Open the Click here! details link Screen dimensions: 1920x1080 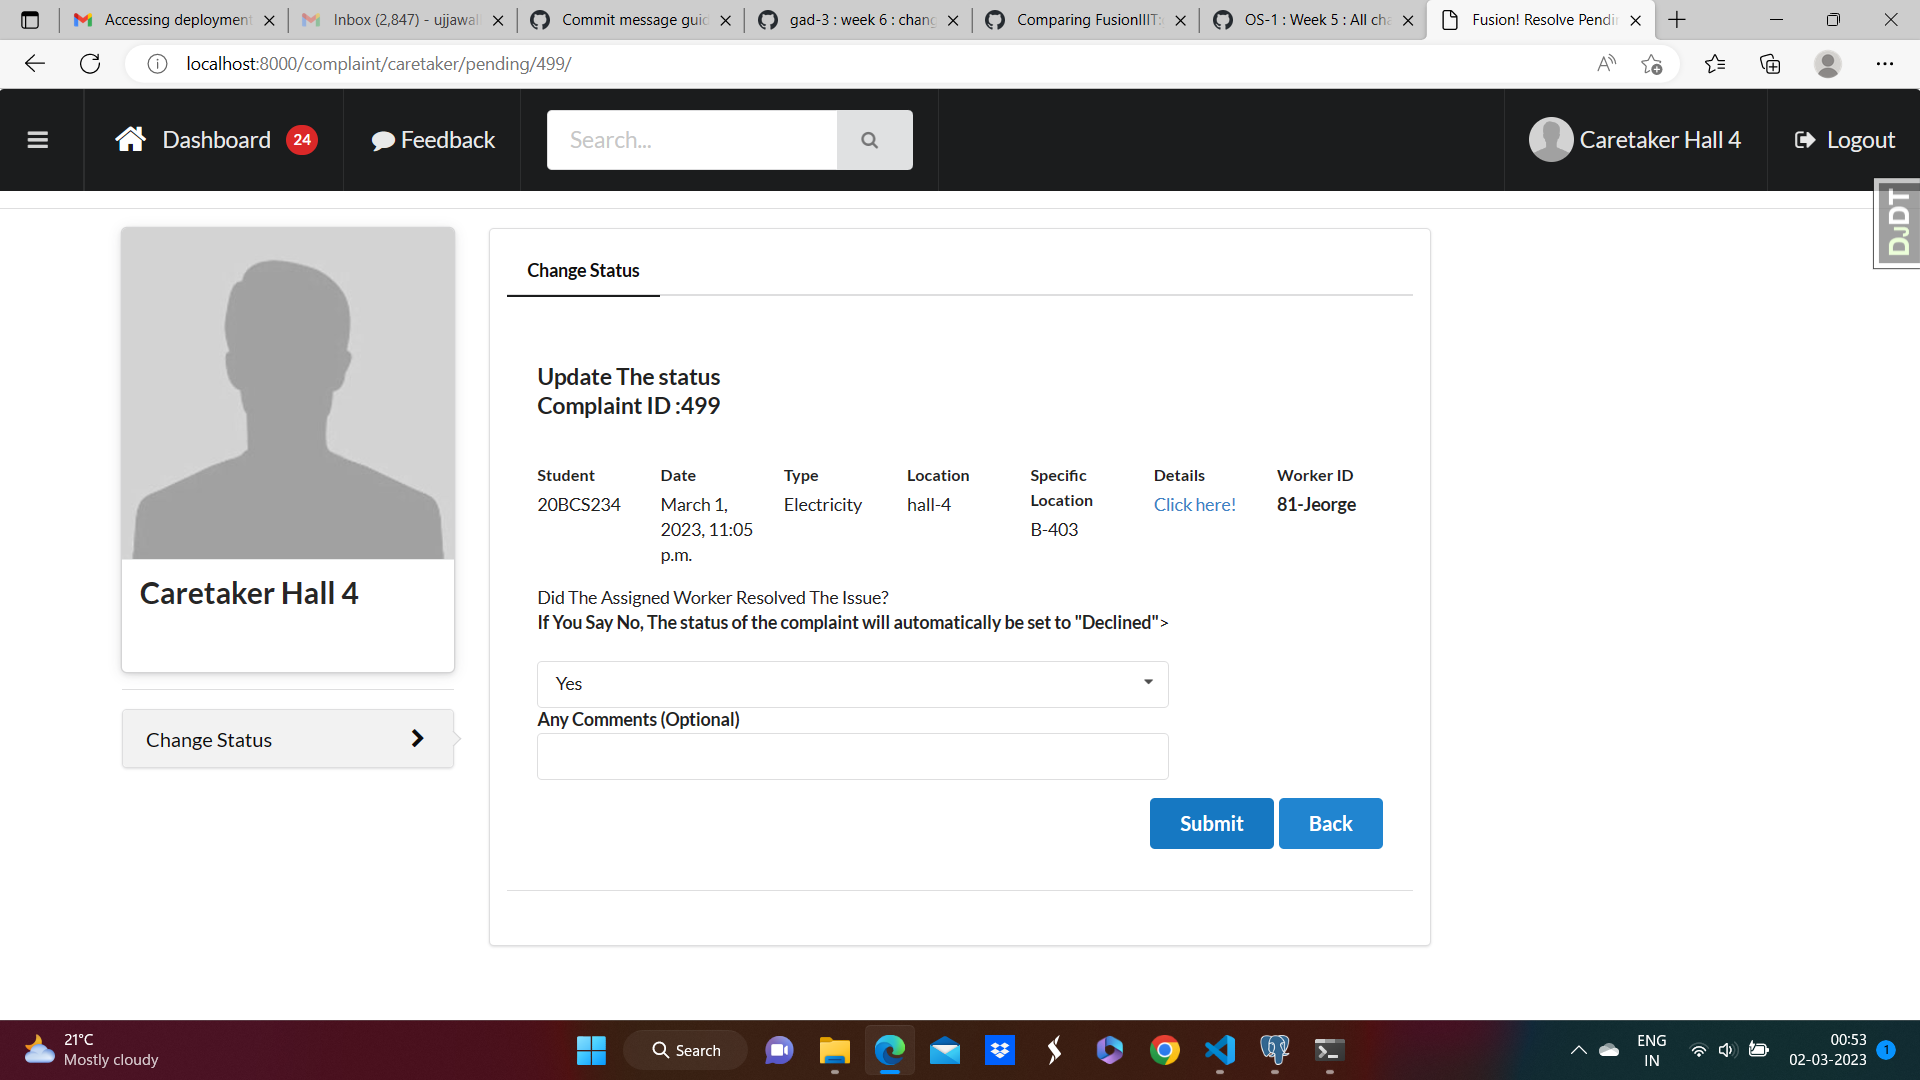pyautogui.click(x=1194, y=505)
